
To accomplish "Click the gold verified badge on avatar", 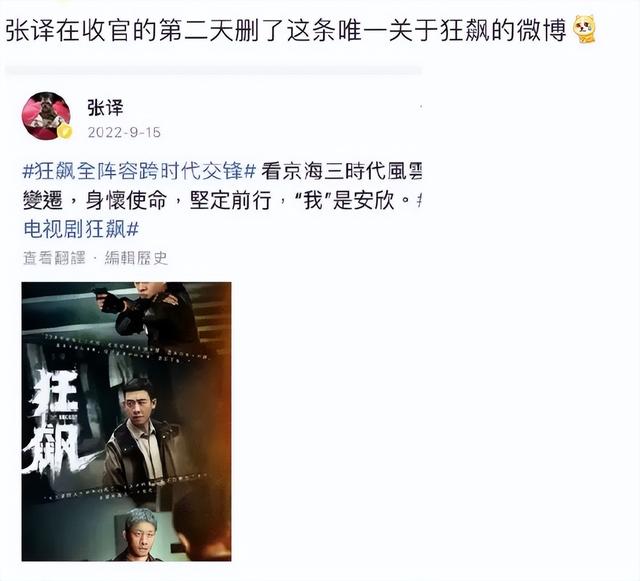I will point(65,131).
